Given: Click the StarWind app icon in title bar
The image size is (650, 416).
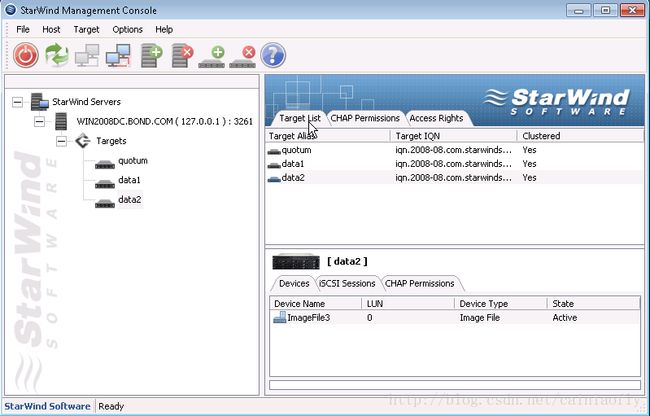Looking at the screenshot, I should point(11,10).
